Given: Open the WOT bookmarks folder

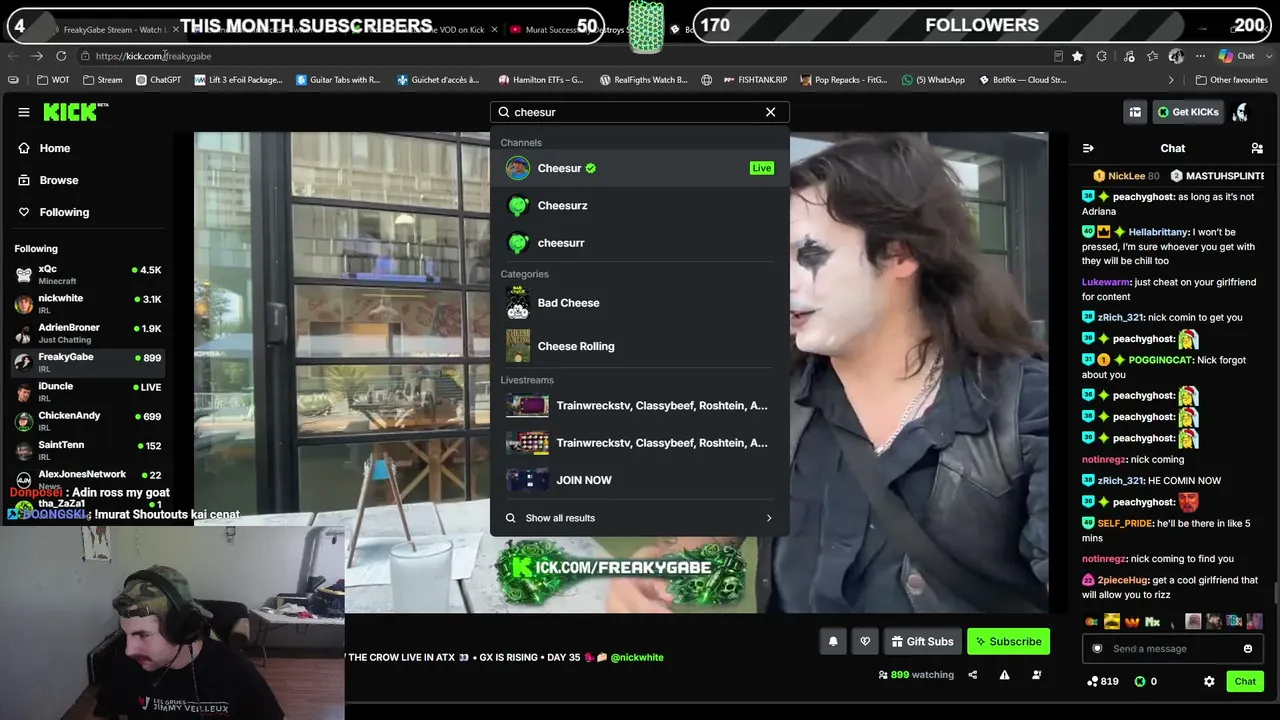Looking at the screenshot, I should coord(53,80).
